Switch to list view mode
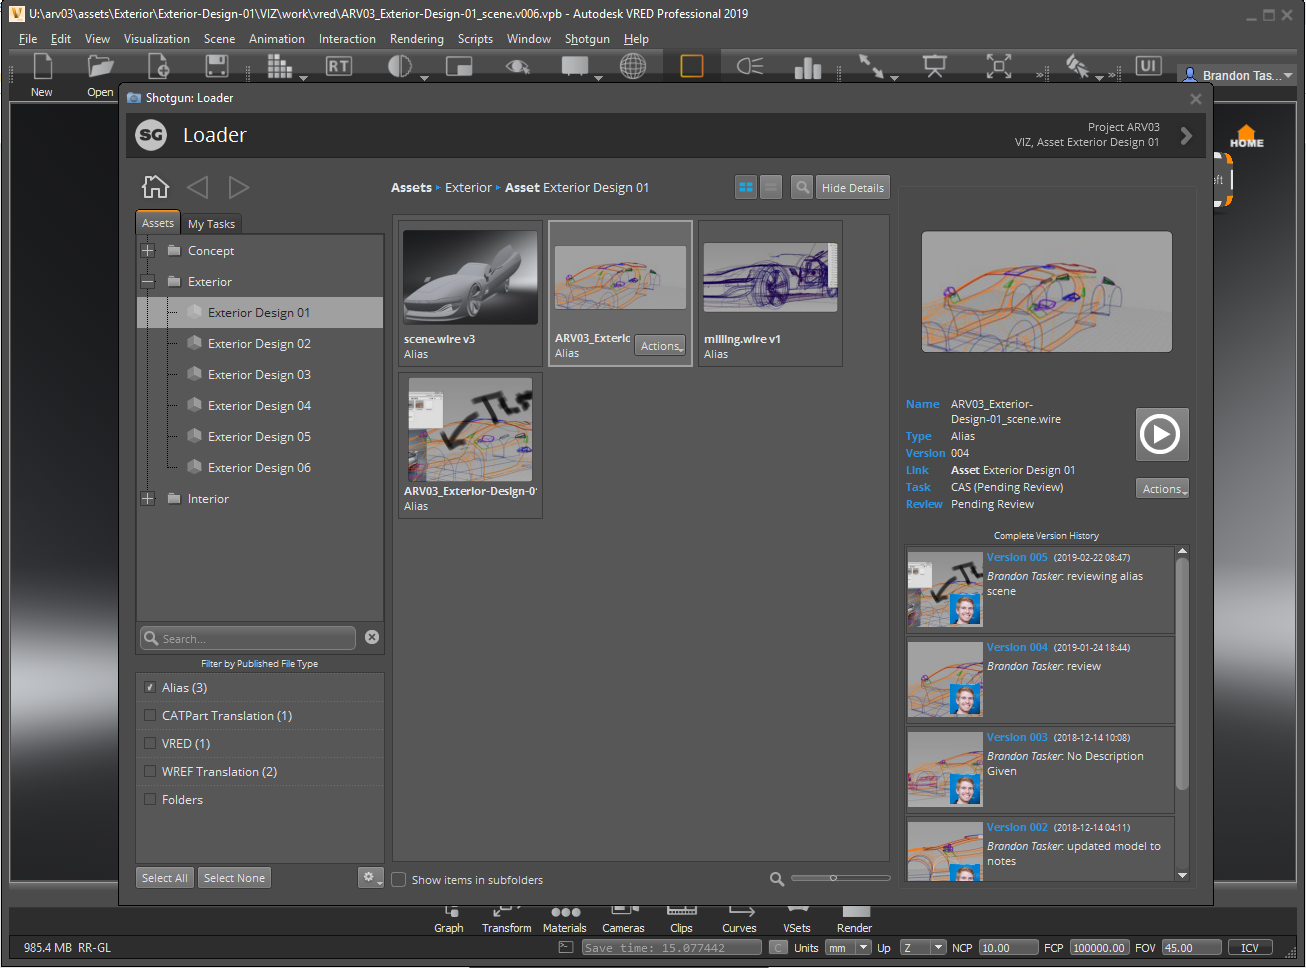 771,187
